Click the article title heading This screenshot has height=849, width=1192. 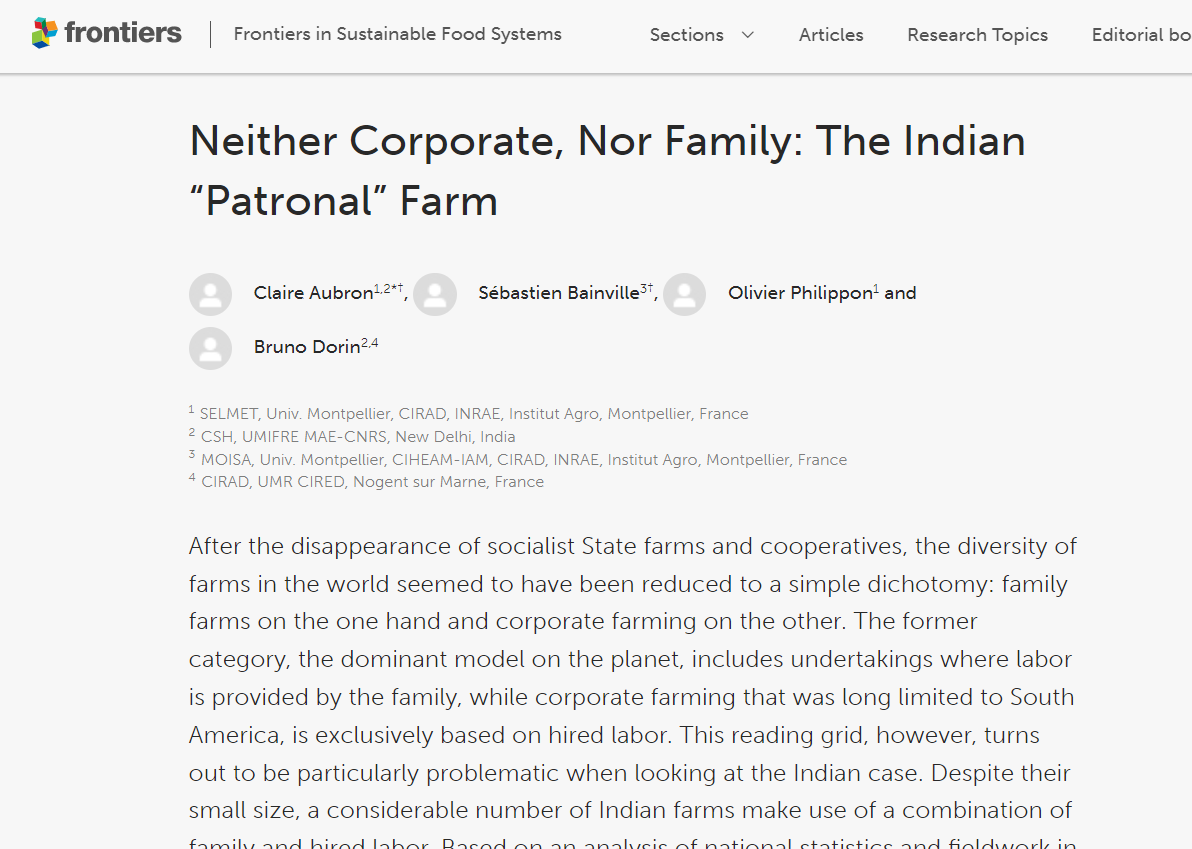[607, 170]
